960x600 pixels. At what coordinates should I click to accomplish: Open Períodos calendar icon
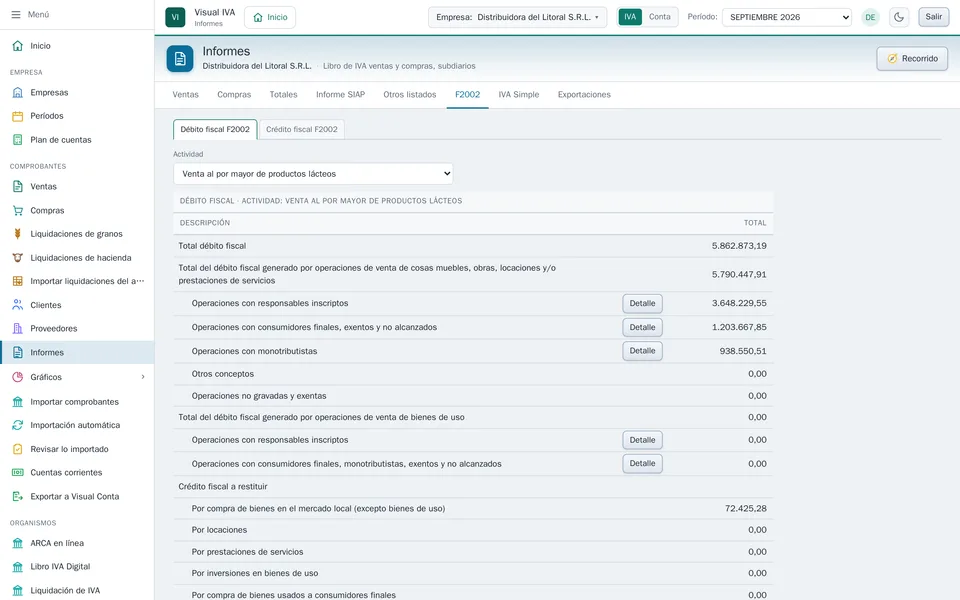click(18, 116)
